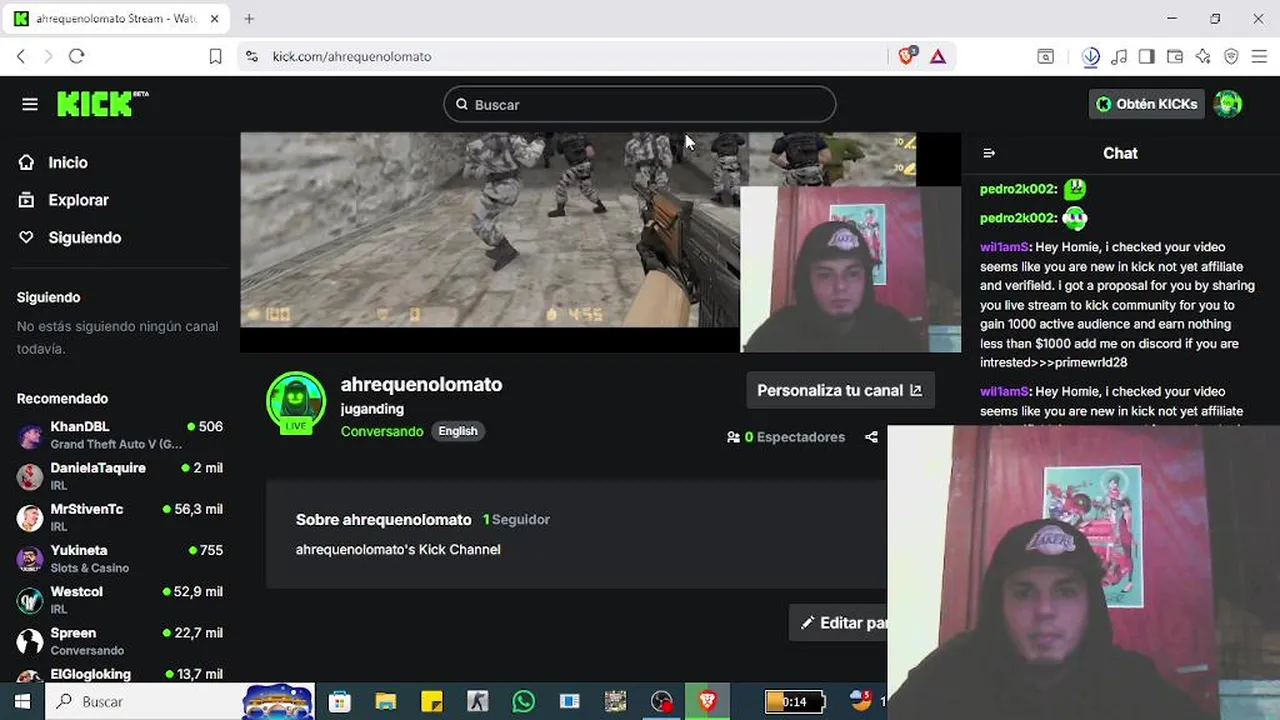Click the English language tag

coord(458,431)
